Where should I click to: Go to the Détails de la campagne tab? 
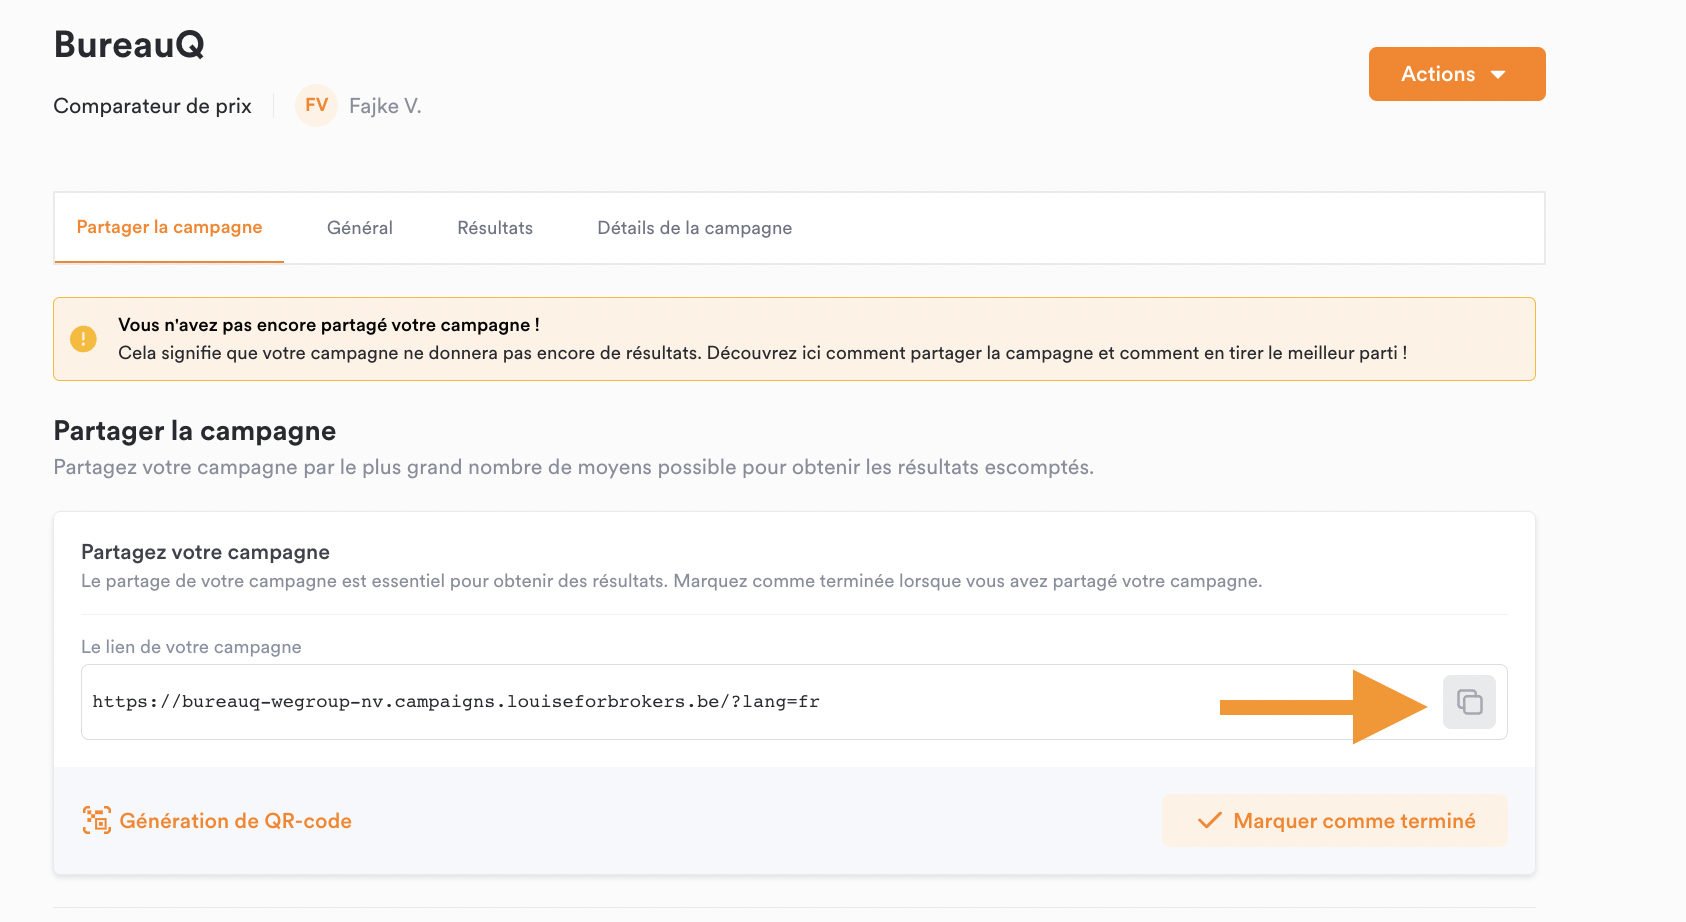pyautogui.click(x=695, y=228)
